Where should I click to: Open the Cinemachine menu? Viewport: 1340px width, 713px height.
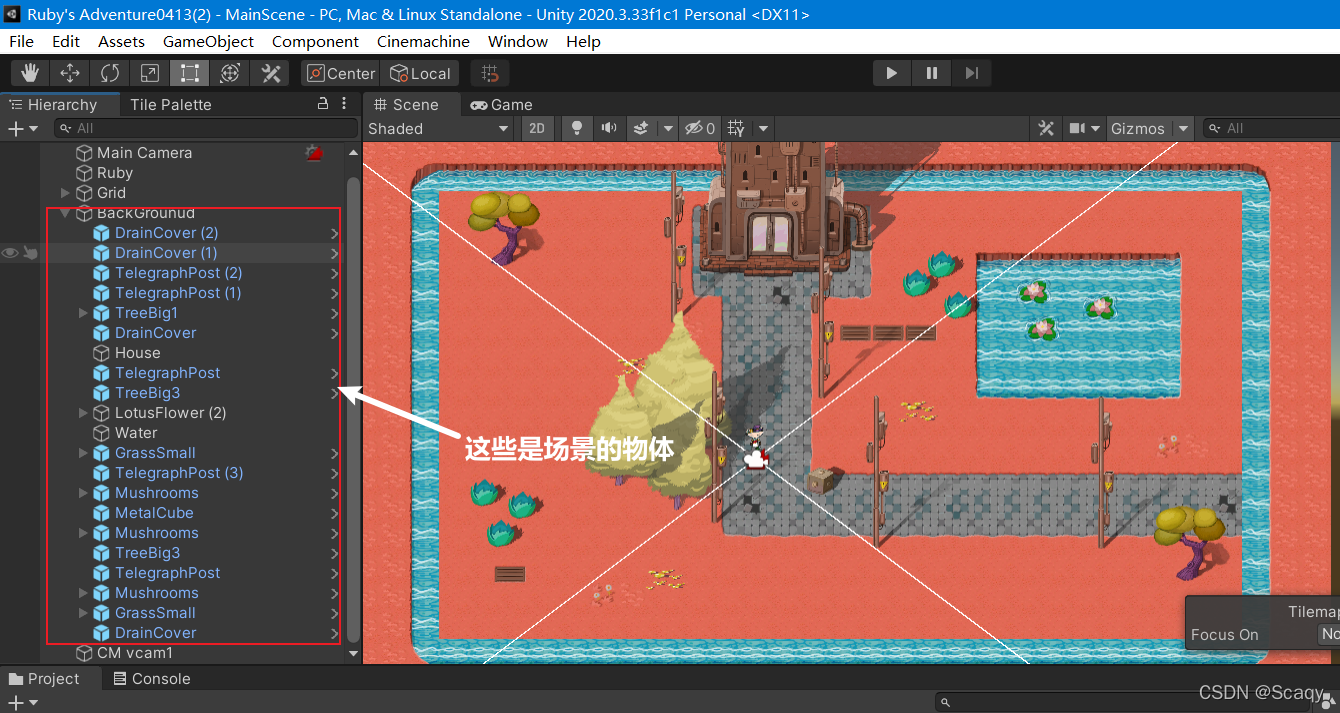tap(423, 41)
